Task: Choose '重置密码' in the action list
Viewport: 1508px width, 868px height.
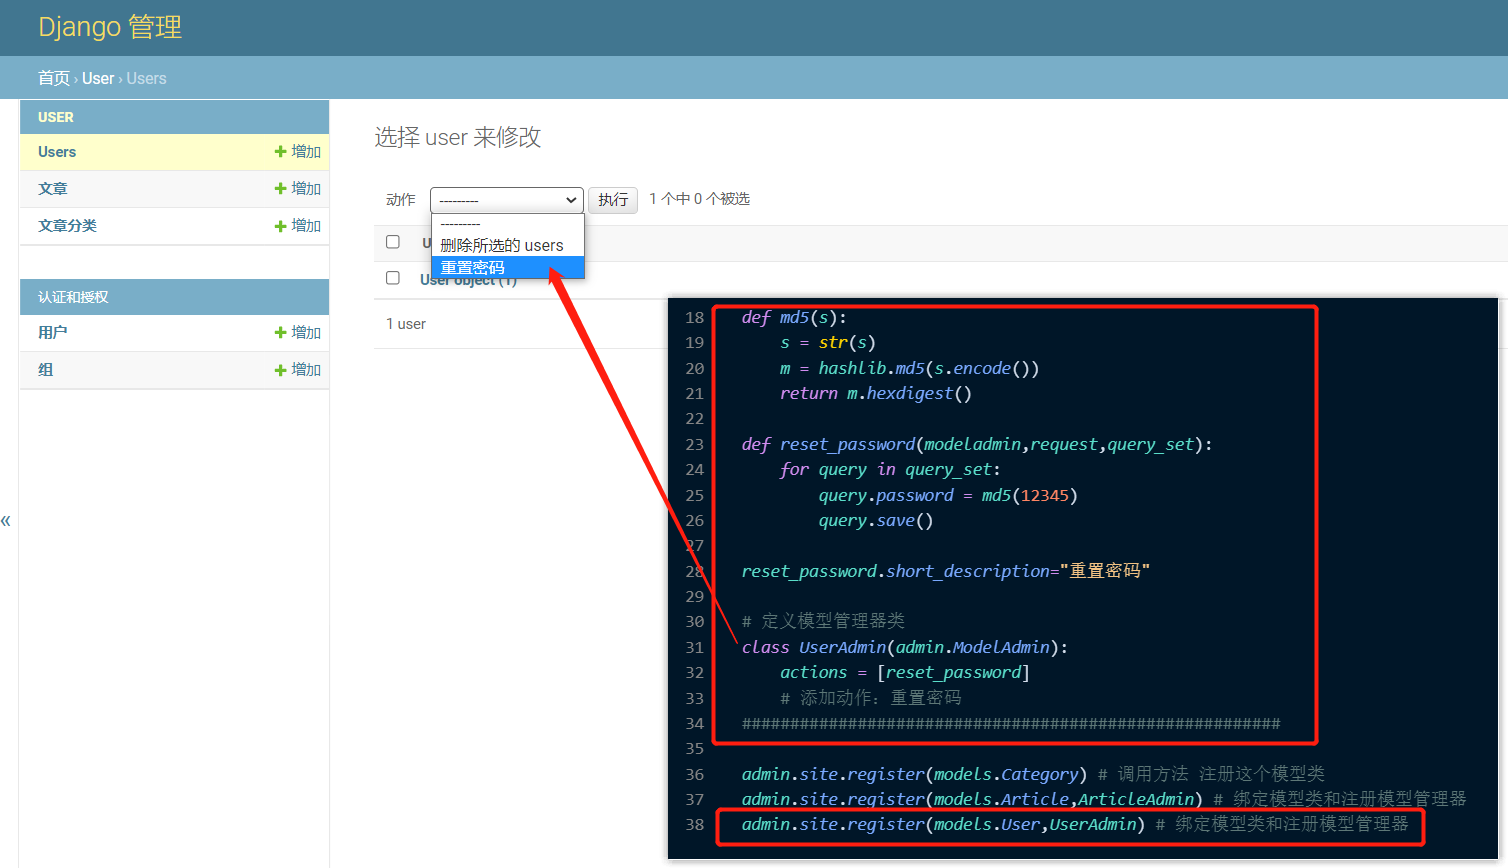Action: tap(507, 267)
